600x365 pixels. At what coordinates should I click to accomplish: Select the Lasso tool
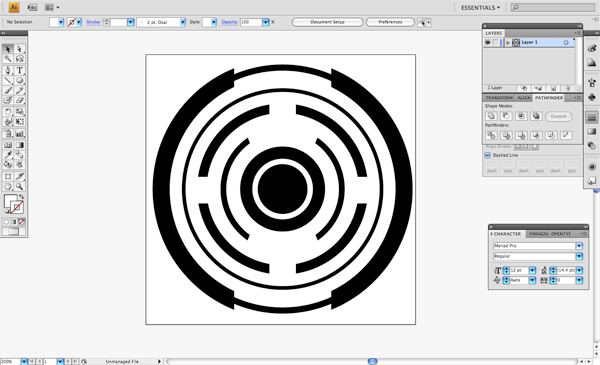point(20,59)
